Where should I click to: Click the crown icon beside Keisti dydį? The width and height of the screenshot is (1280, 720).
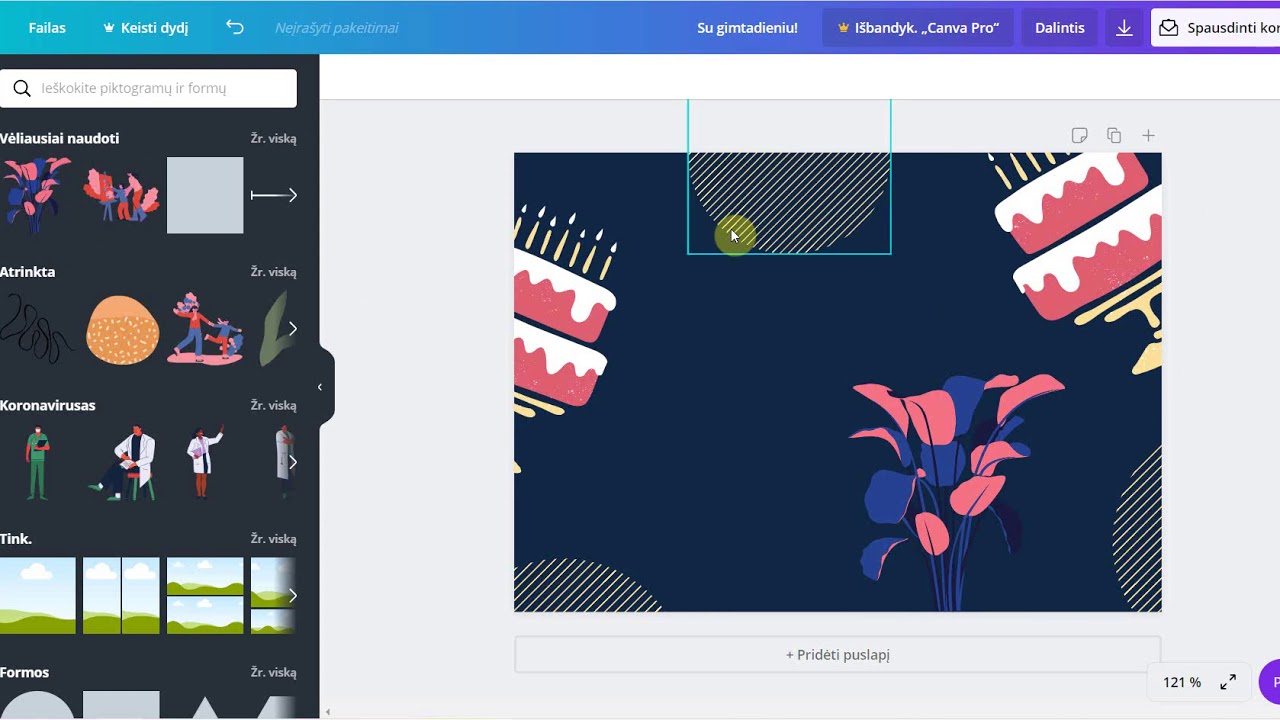109,28
